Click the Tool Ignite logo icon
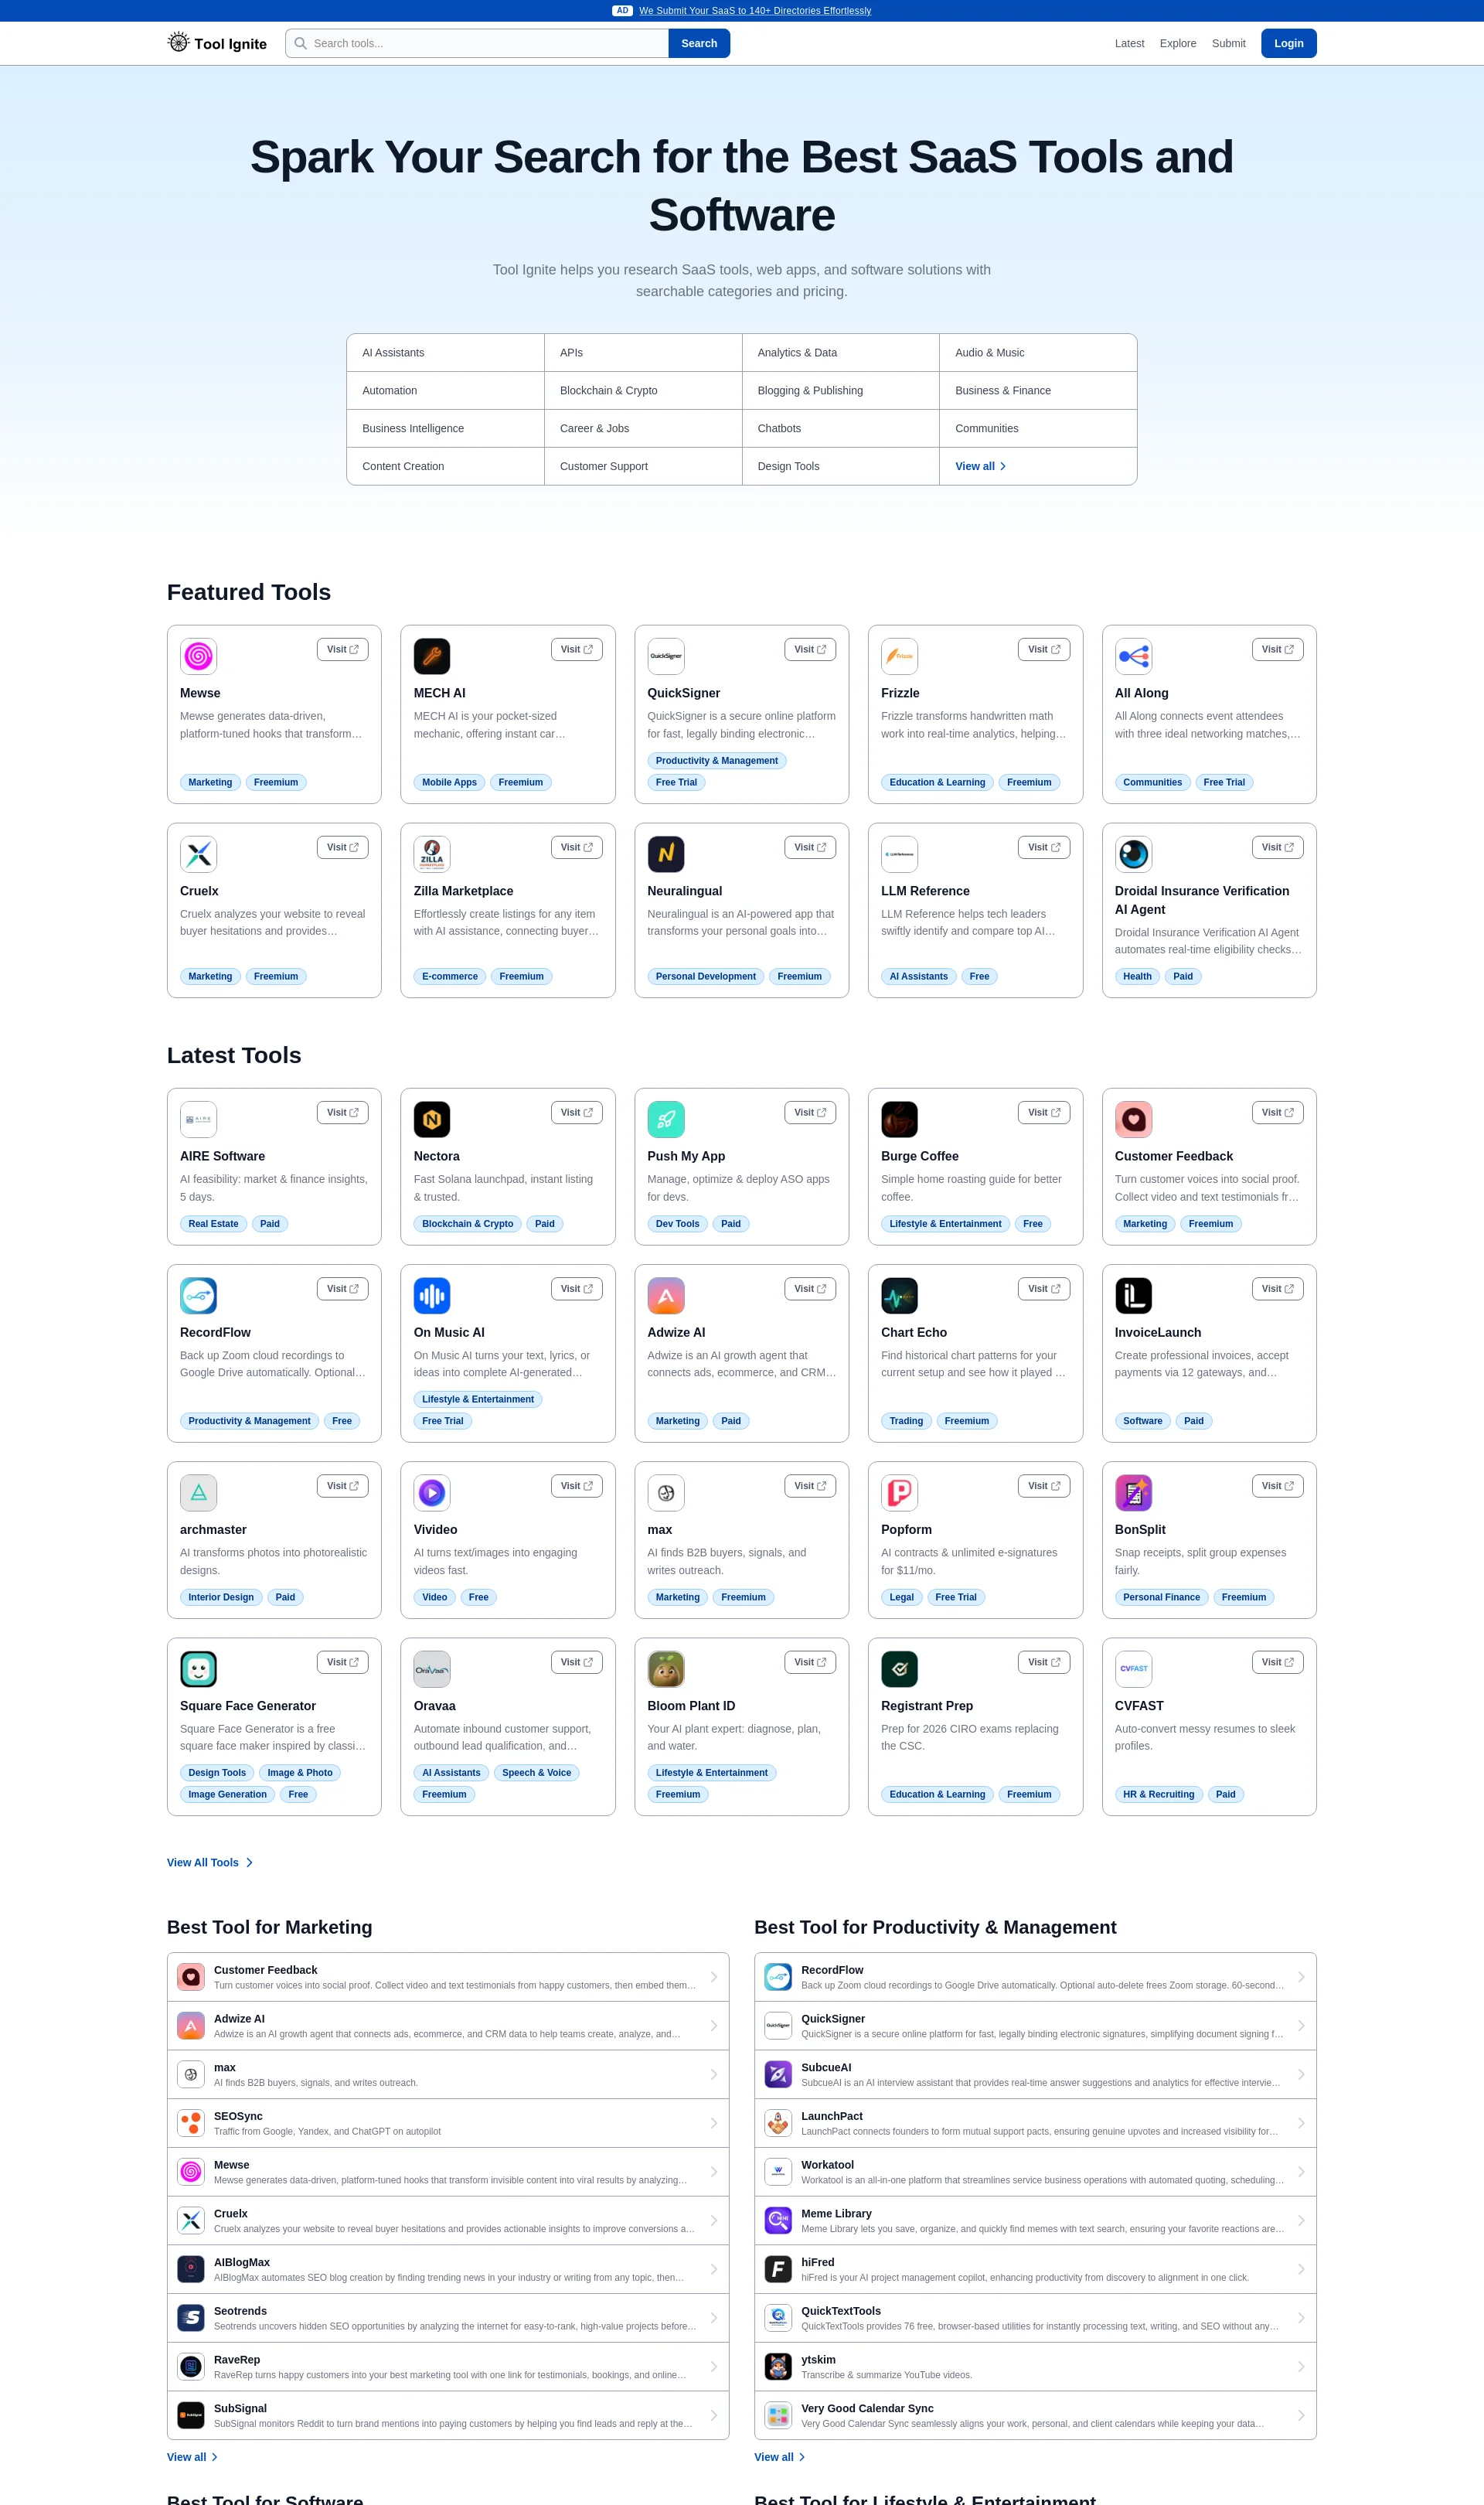The height and width of the screenshot is (2505, 1484). (x=178, y=42)
